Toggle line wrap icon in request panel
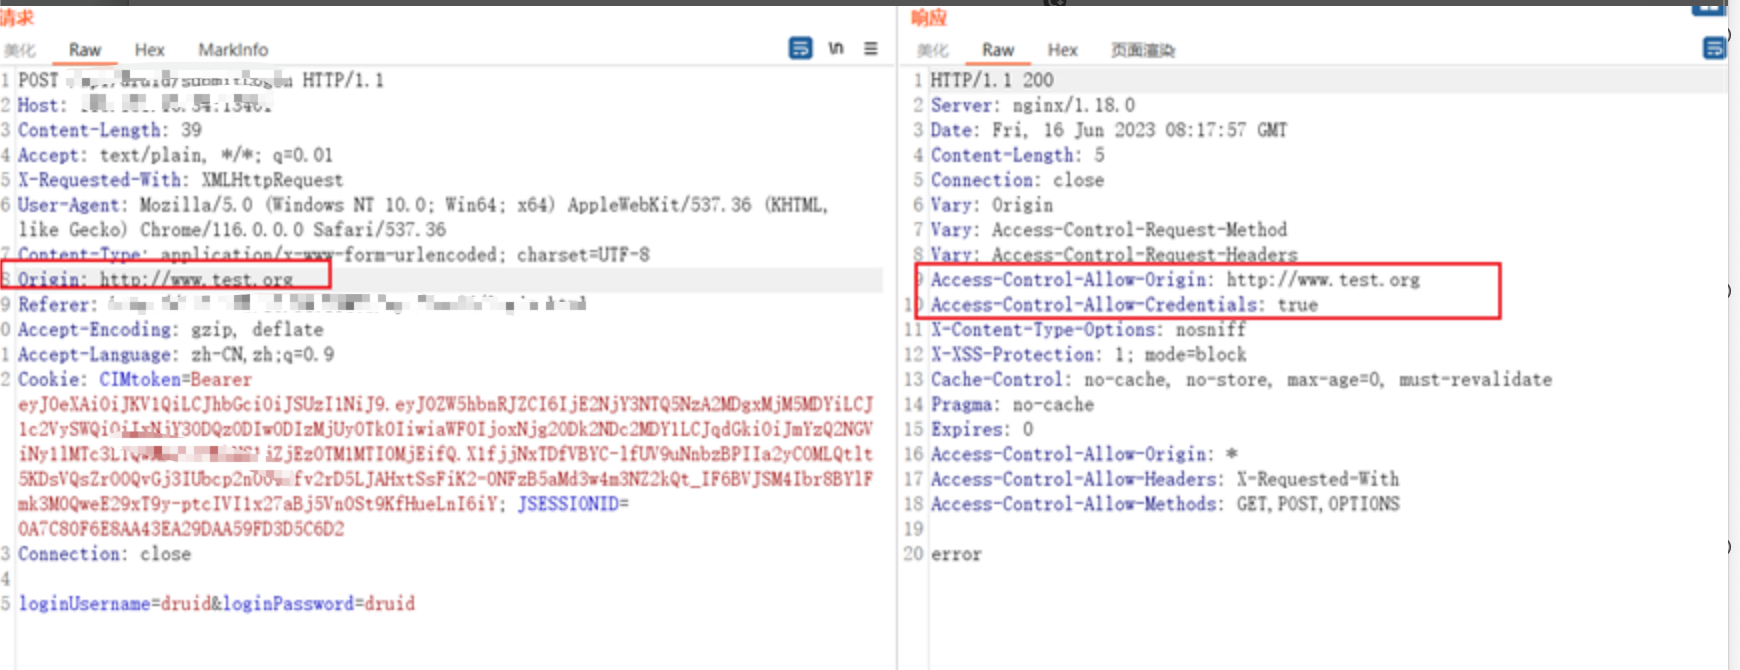This screenshot has width=1740, height=670. [x=800, y=48]
